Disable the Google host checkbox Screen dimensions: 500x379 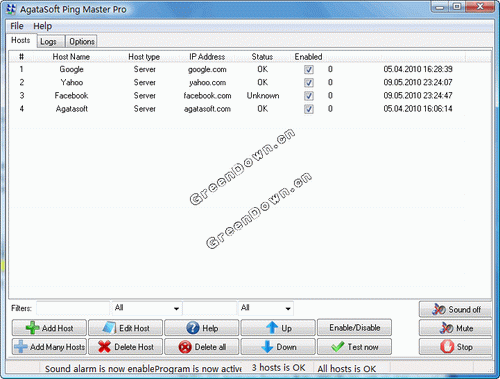[309, 69]
